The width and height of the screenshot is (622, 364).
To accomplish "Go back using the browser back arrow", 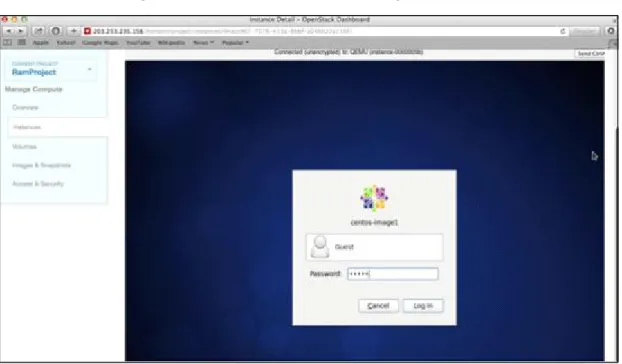I will pos(9,31).
